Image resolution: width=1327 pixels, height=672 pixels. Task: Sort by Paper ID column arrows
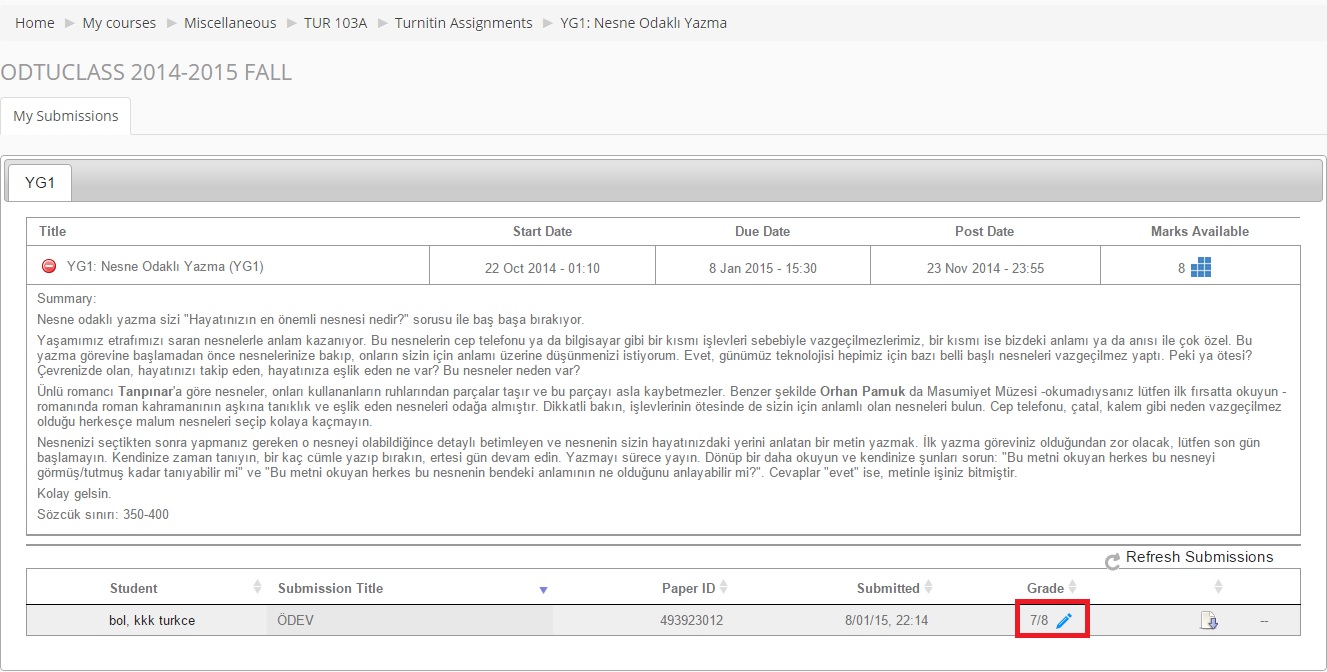tap(724, 587)
